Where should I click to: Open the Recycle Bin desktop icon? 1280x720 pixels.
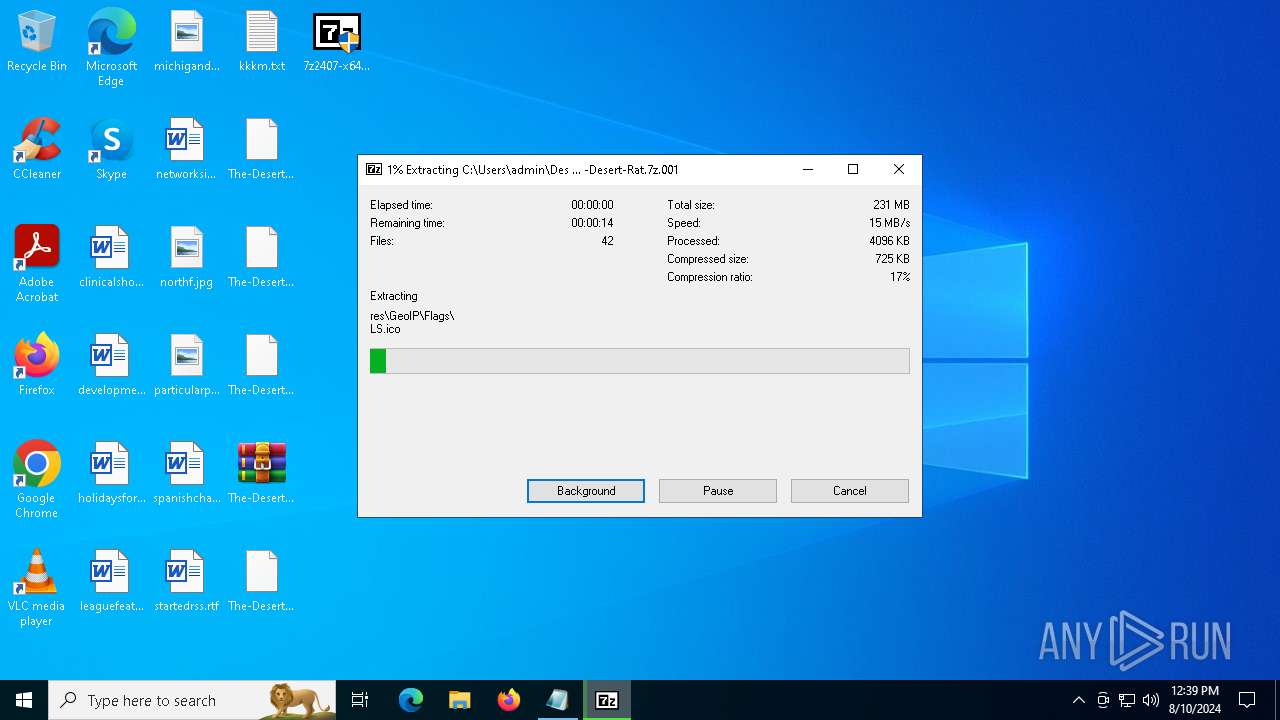point(37,42)
